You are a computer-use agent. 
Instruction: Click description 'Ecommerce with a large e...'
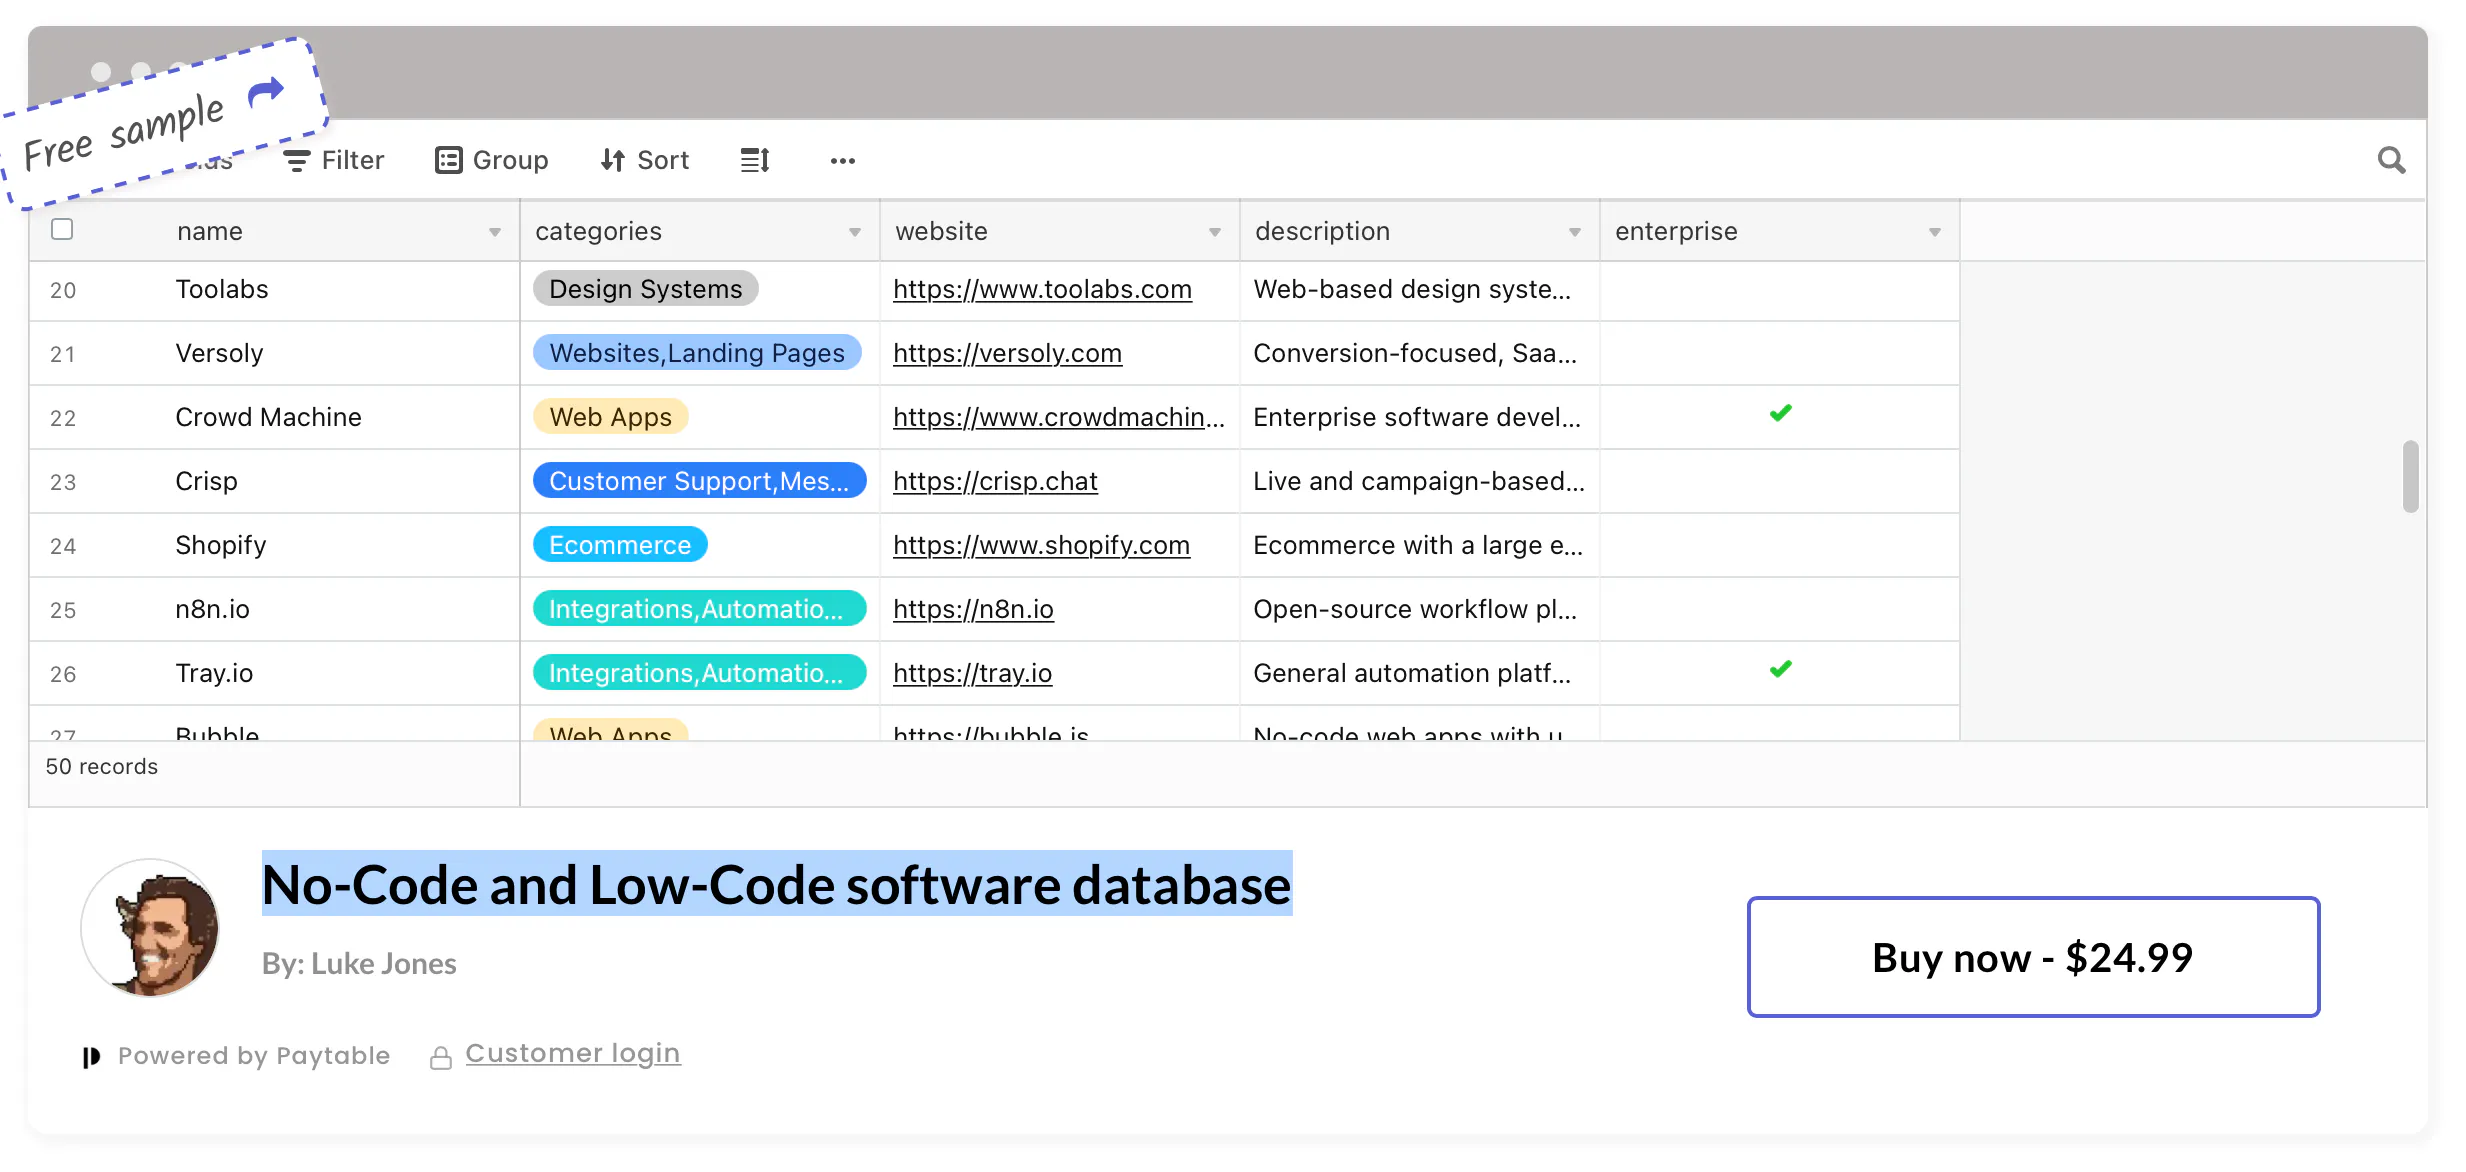click(1418, 545)
